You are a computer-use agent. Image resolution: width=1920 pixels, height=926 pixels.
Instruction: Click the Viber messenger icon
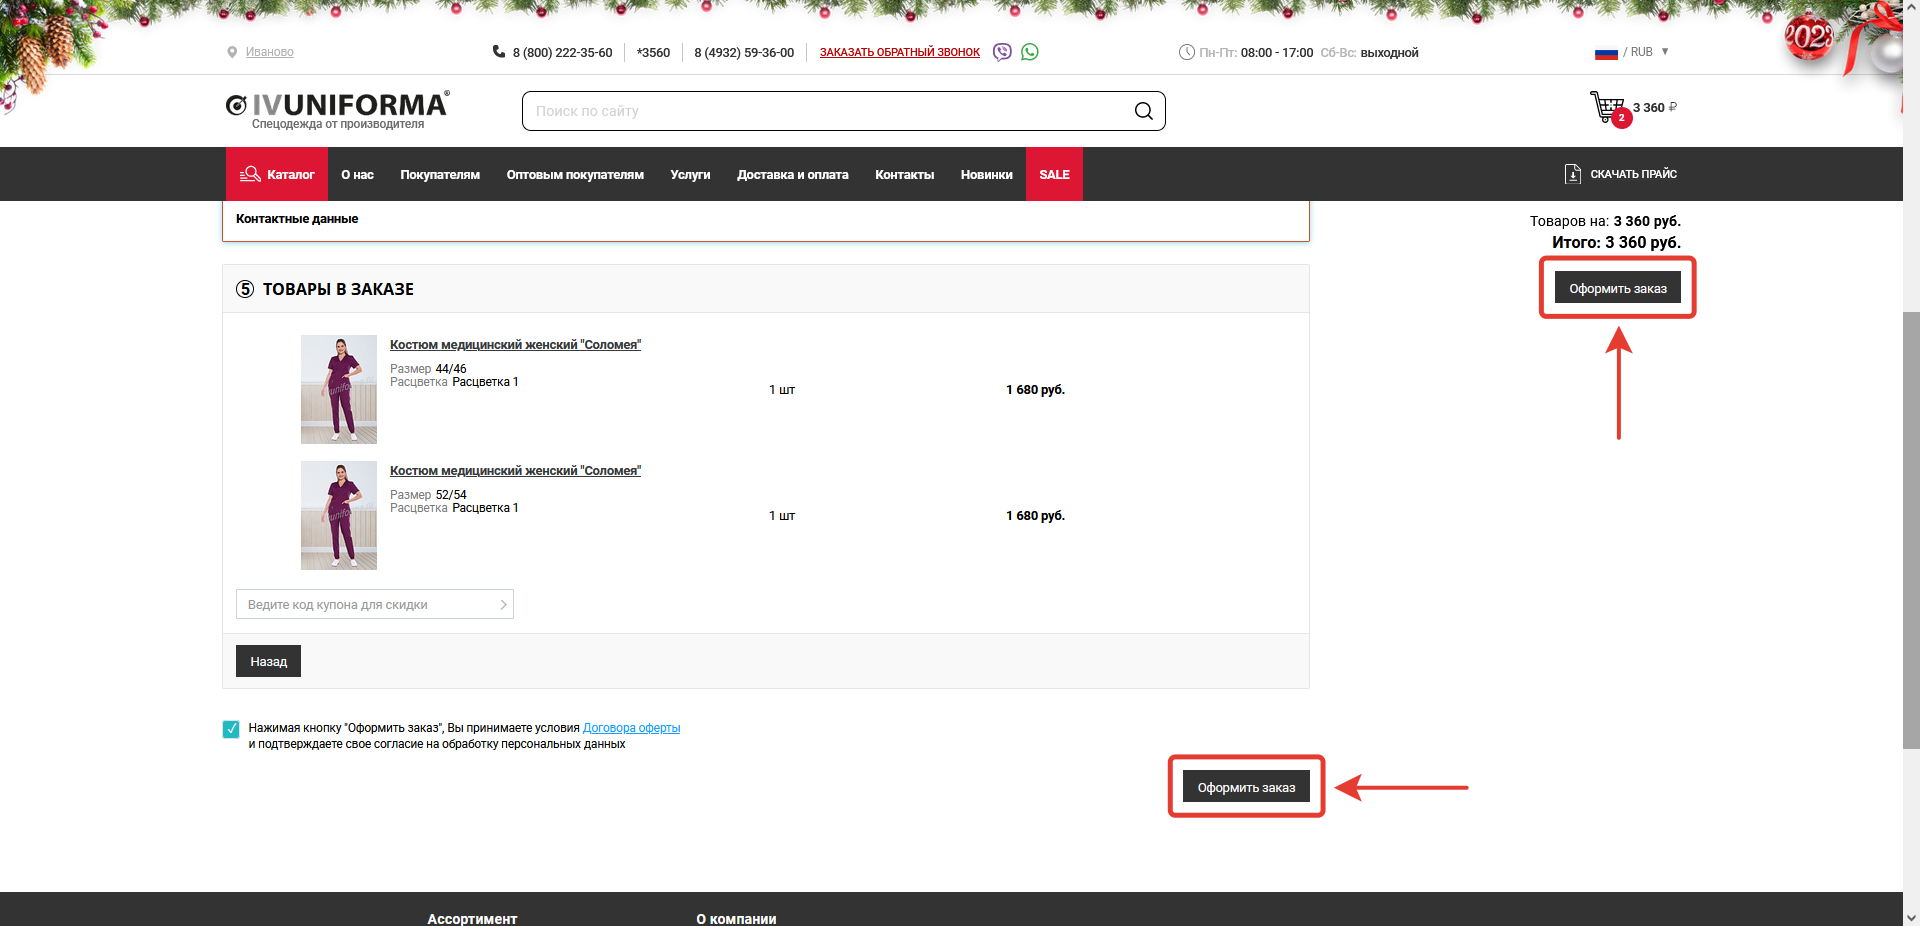[1002, 52]
